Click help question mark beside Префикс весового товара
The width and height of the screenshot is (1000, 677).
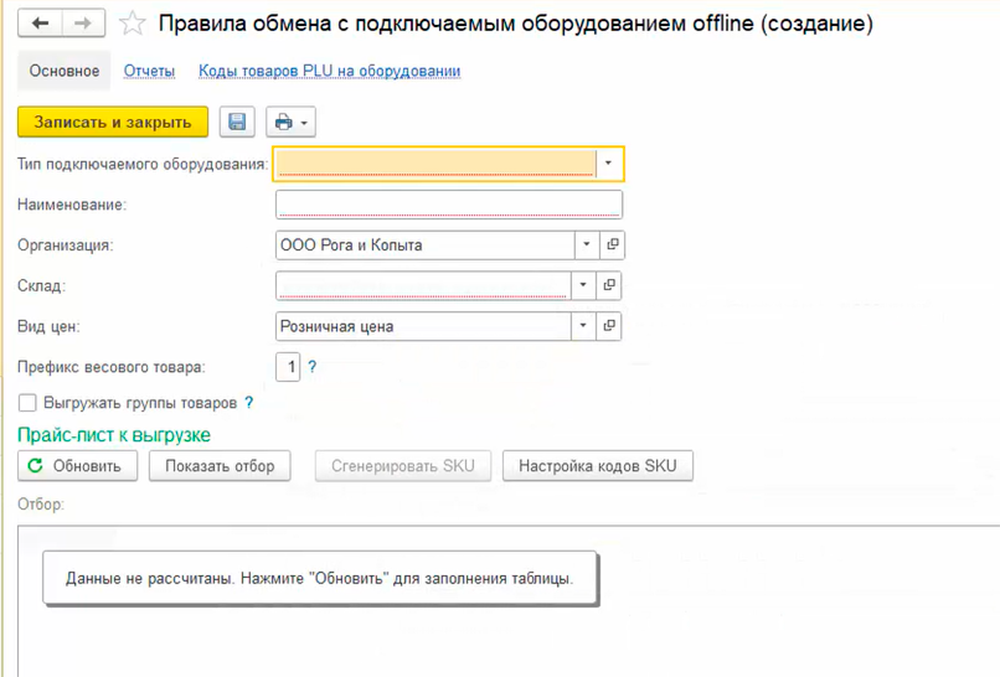tap(312, 367)
